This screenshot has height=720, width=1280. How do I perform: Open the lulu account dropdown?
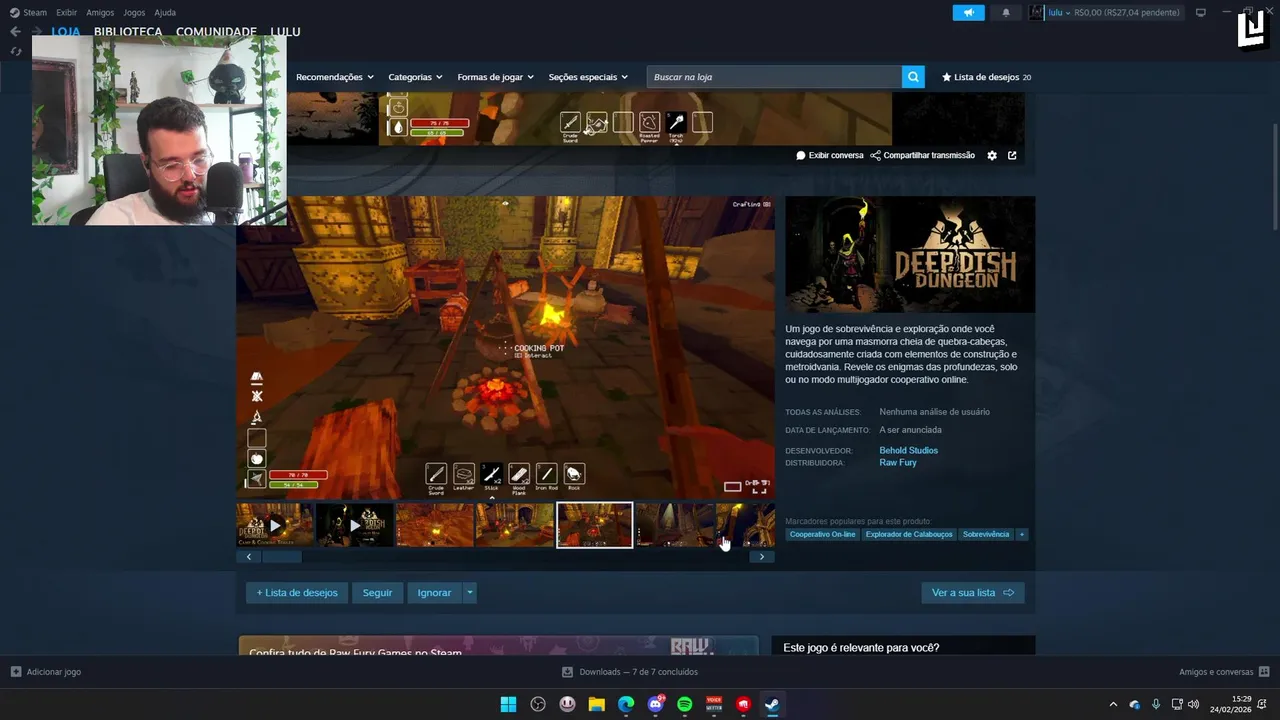1059,12
